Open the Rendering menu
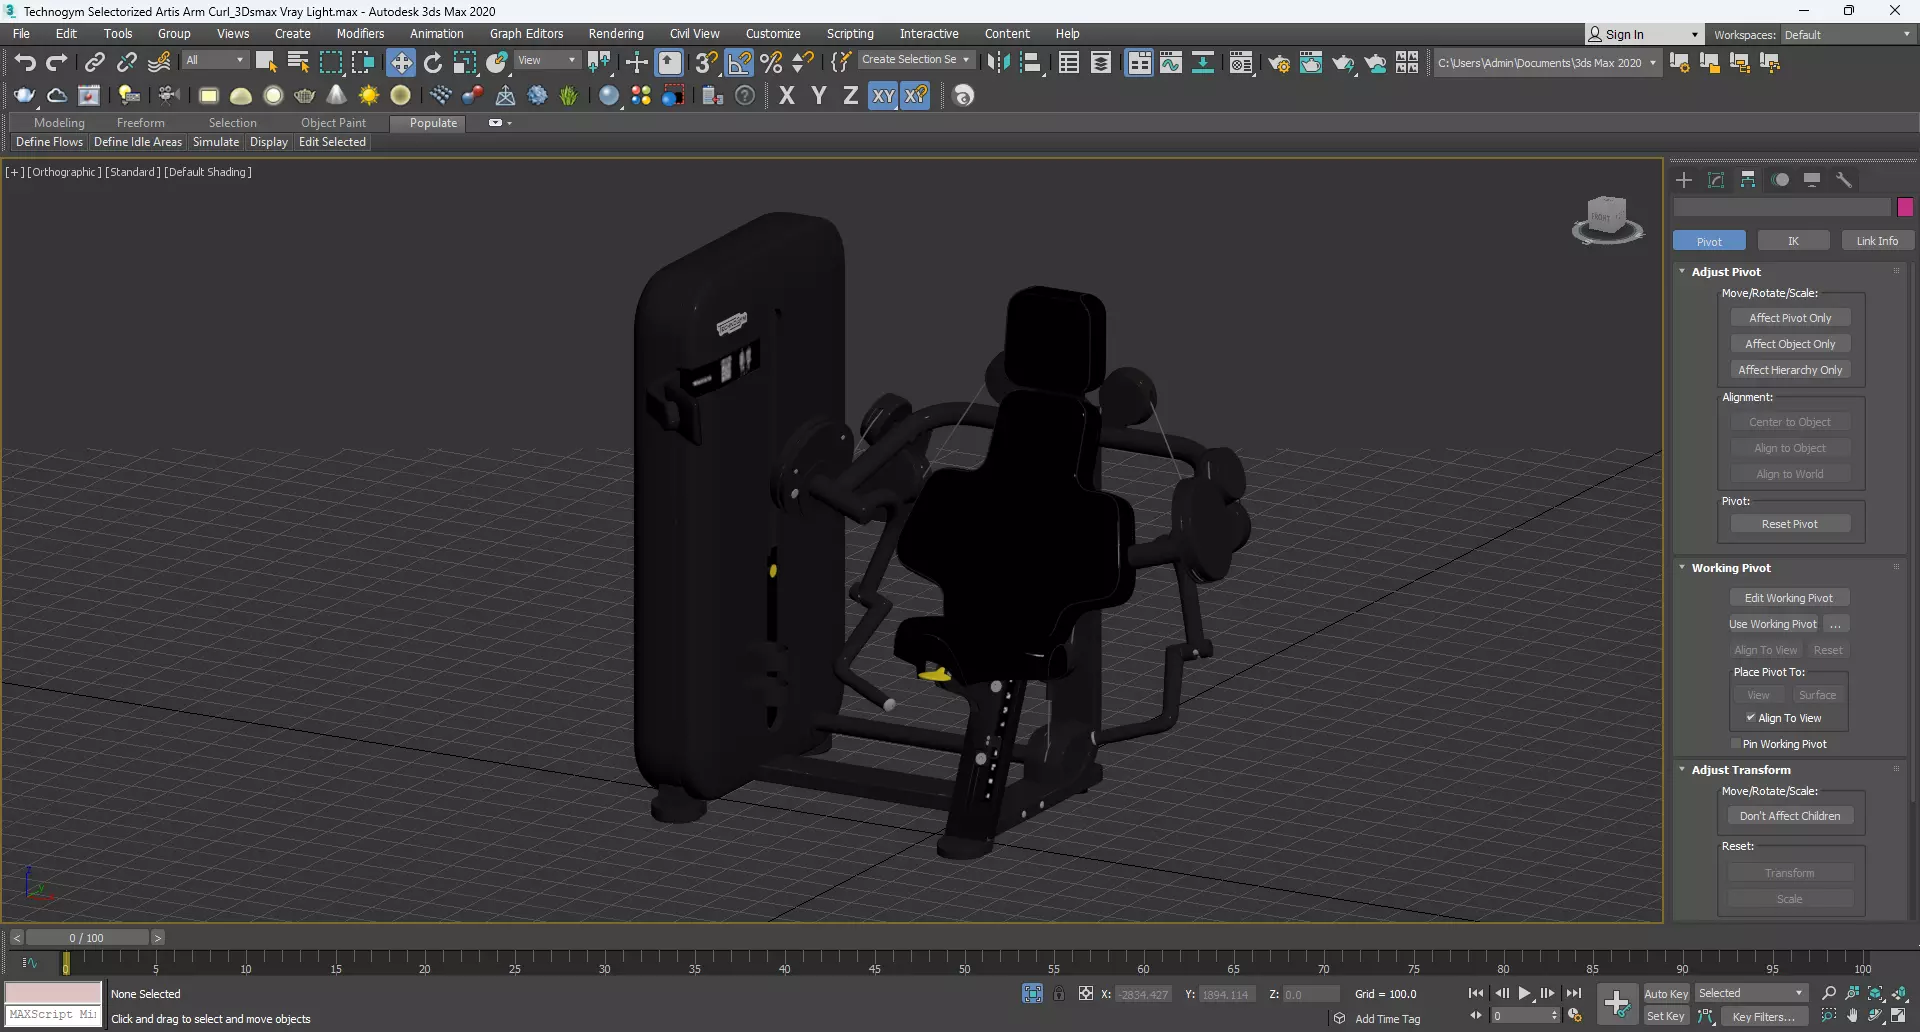This screenshot has width=1920, height=1032. coord(616,34)
